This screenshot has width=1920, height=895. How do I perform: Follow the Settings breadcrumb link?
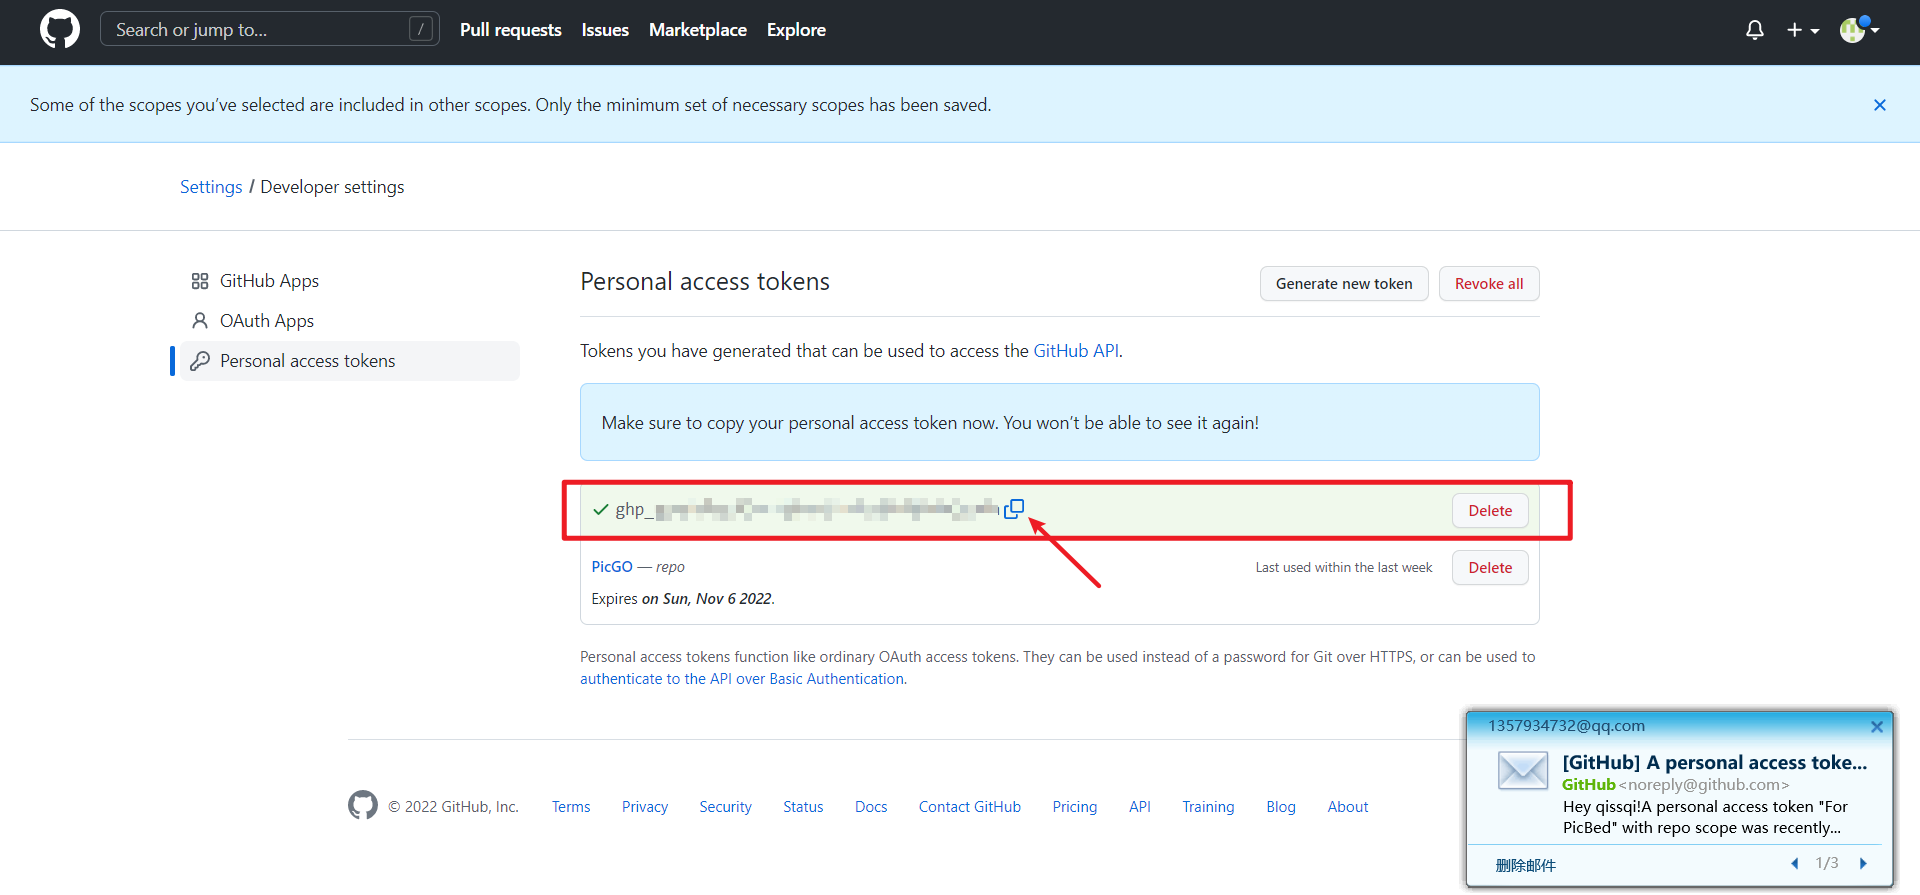211,187
